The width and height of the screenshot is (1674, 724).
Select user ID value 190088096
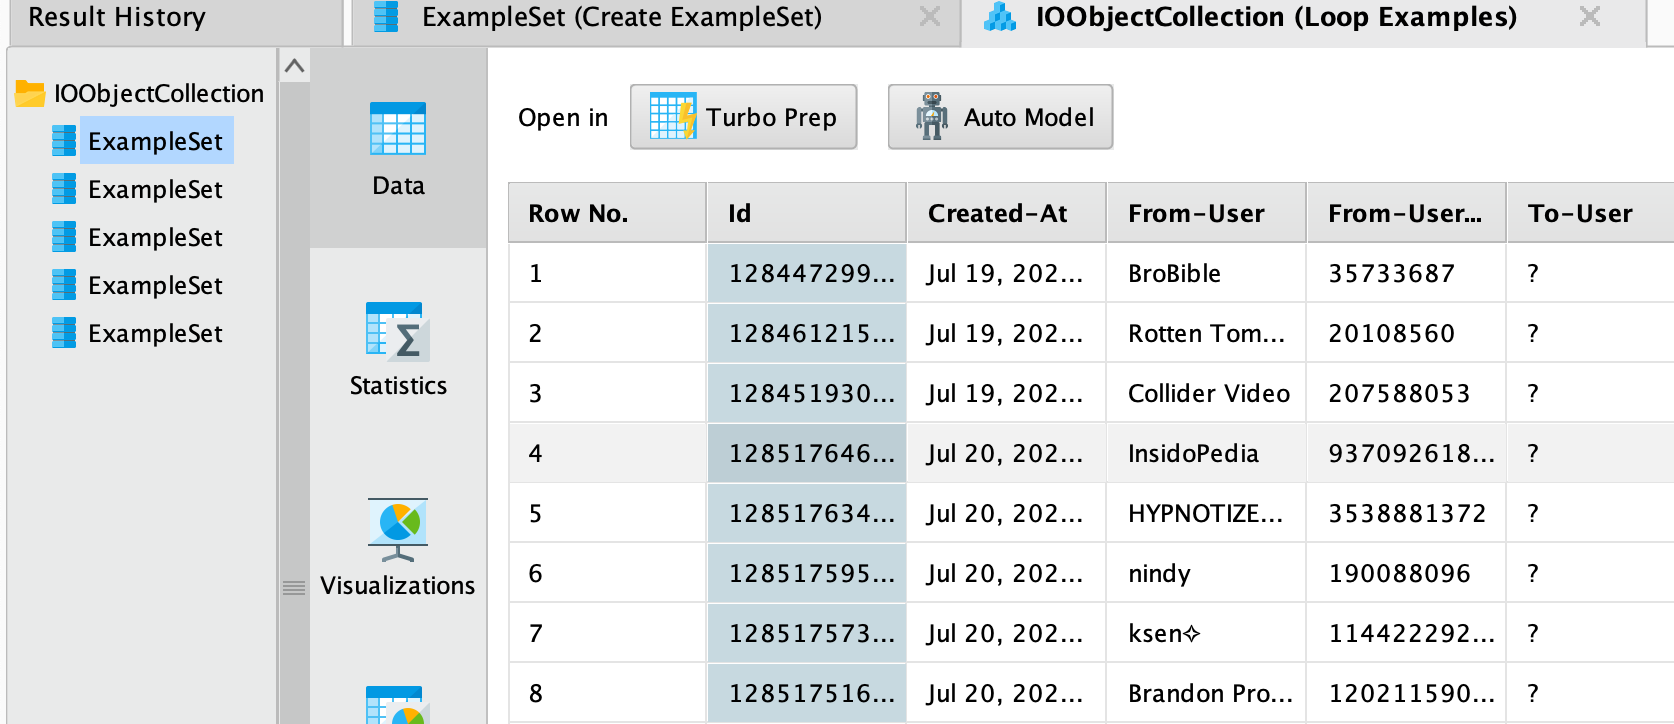click(1407, 573)
